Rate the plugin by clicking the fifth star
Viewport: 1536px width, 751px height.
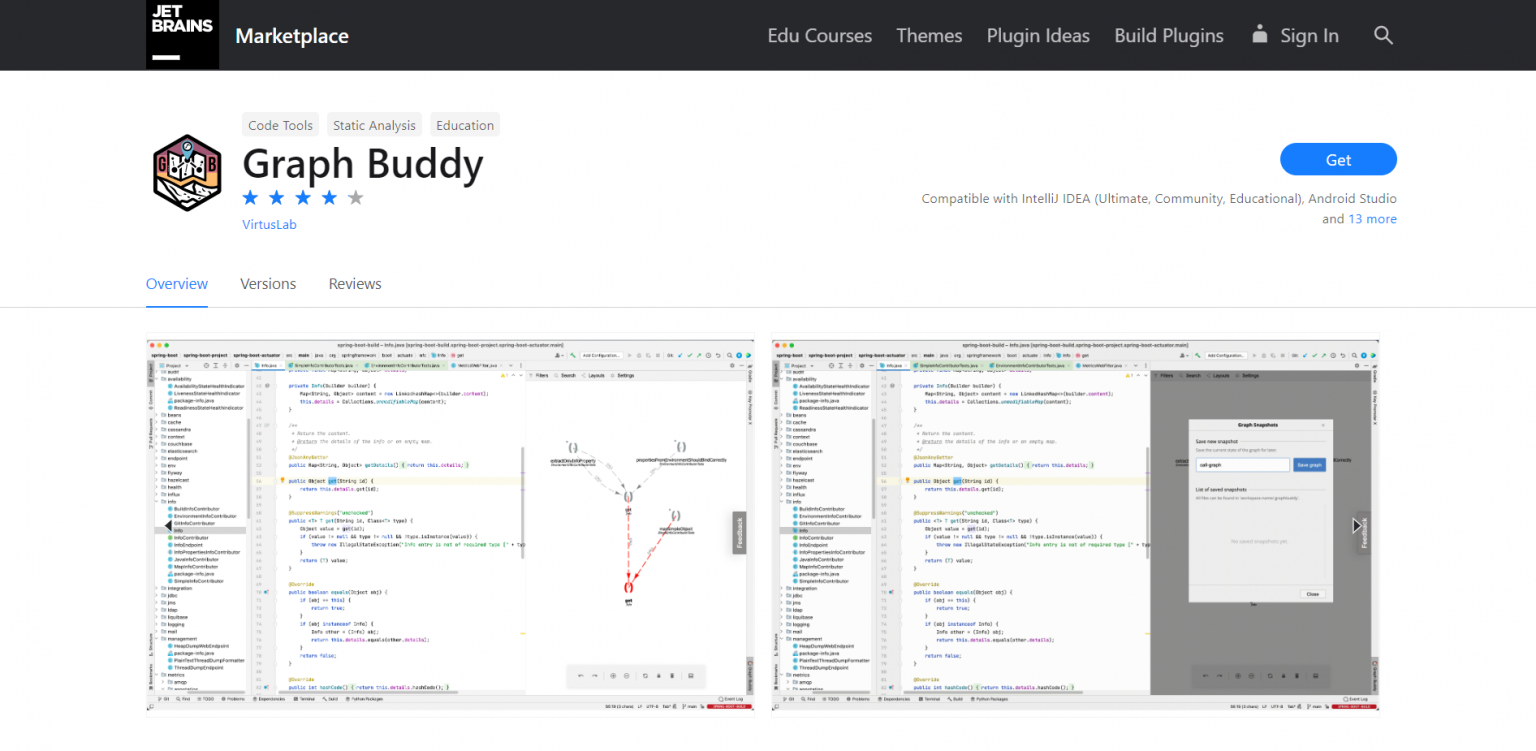click(355, 197)
